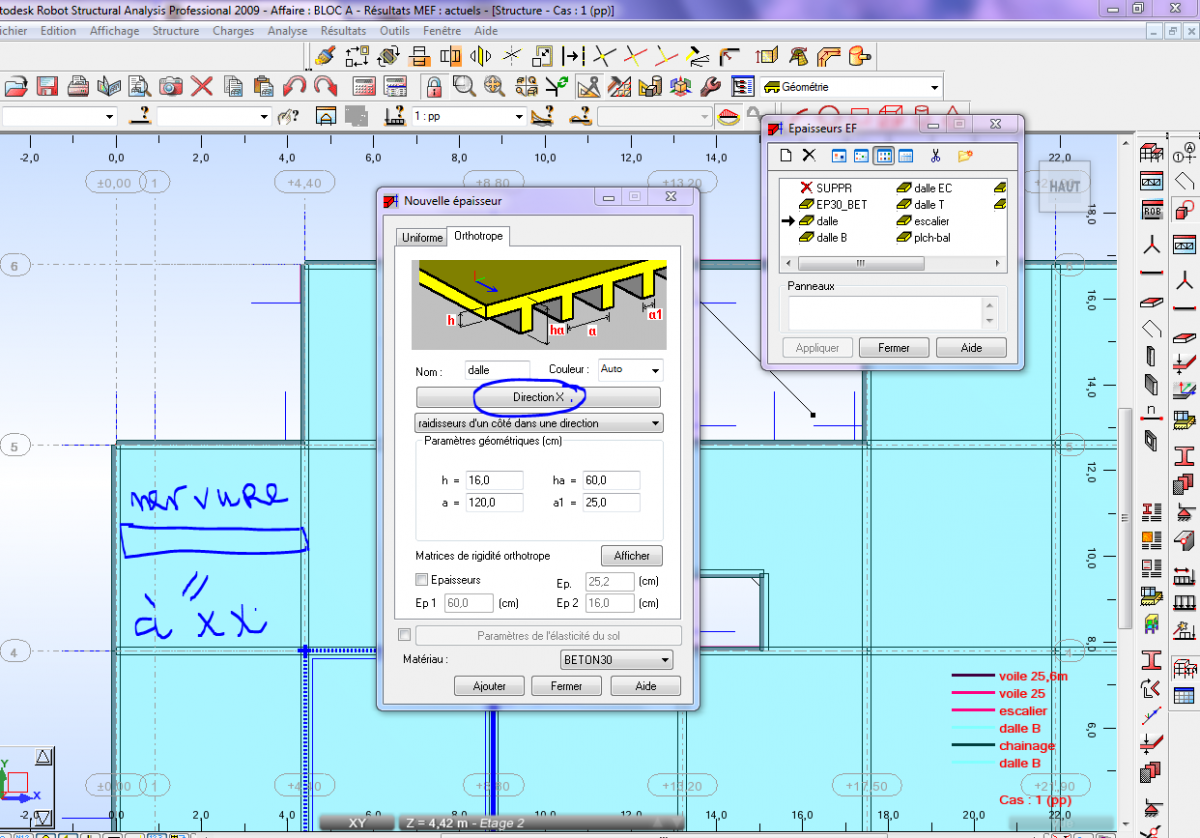Click the ha value field 60,0
This screenshot has width=1200, height=838.
tap(610, 481)
